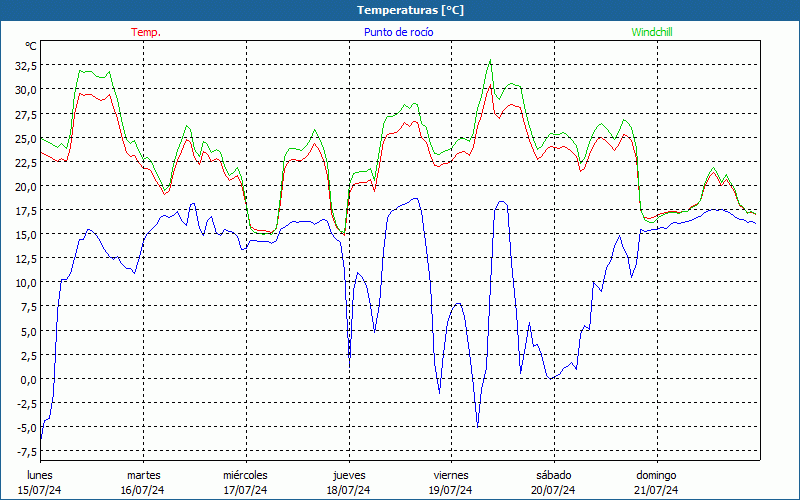Click the 25,0 y-axis value
The height and width of the screenshot is (500, 800).
click(26, 138)
